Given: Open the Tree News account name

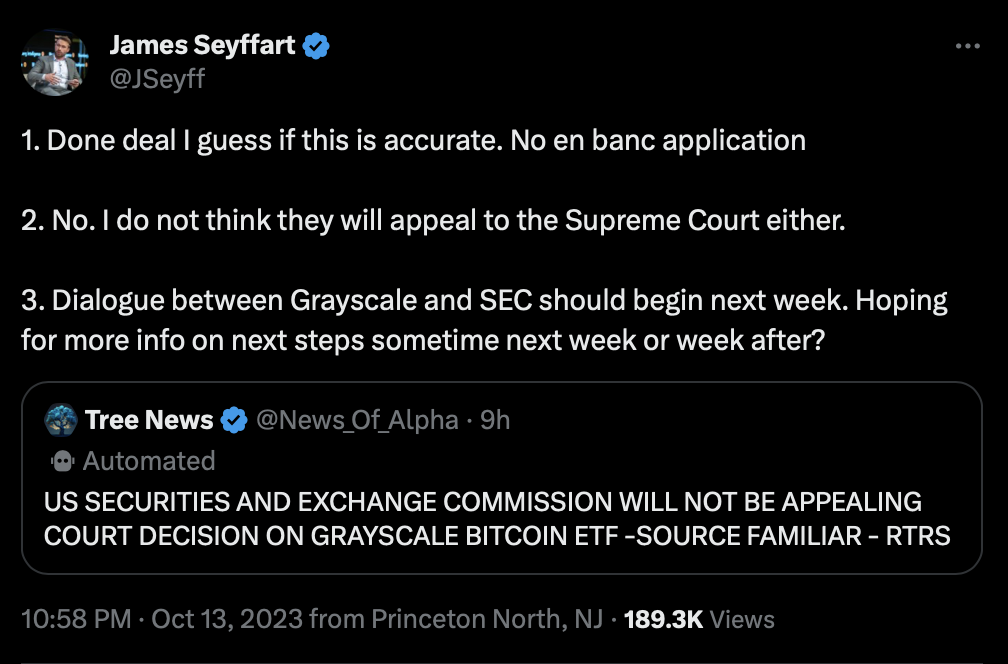Looking at the screenshot, I should pos(149,420).
